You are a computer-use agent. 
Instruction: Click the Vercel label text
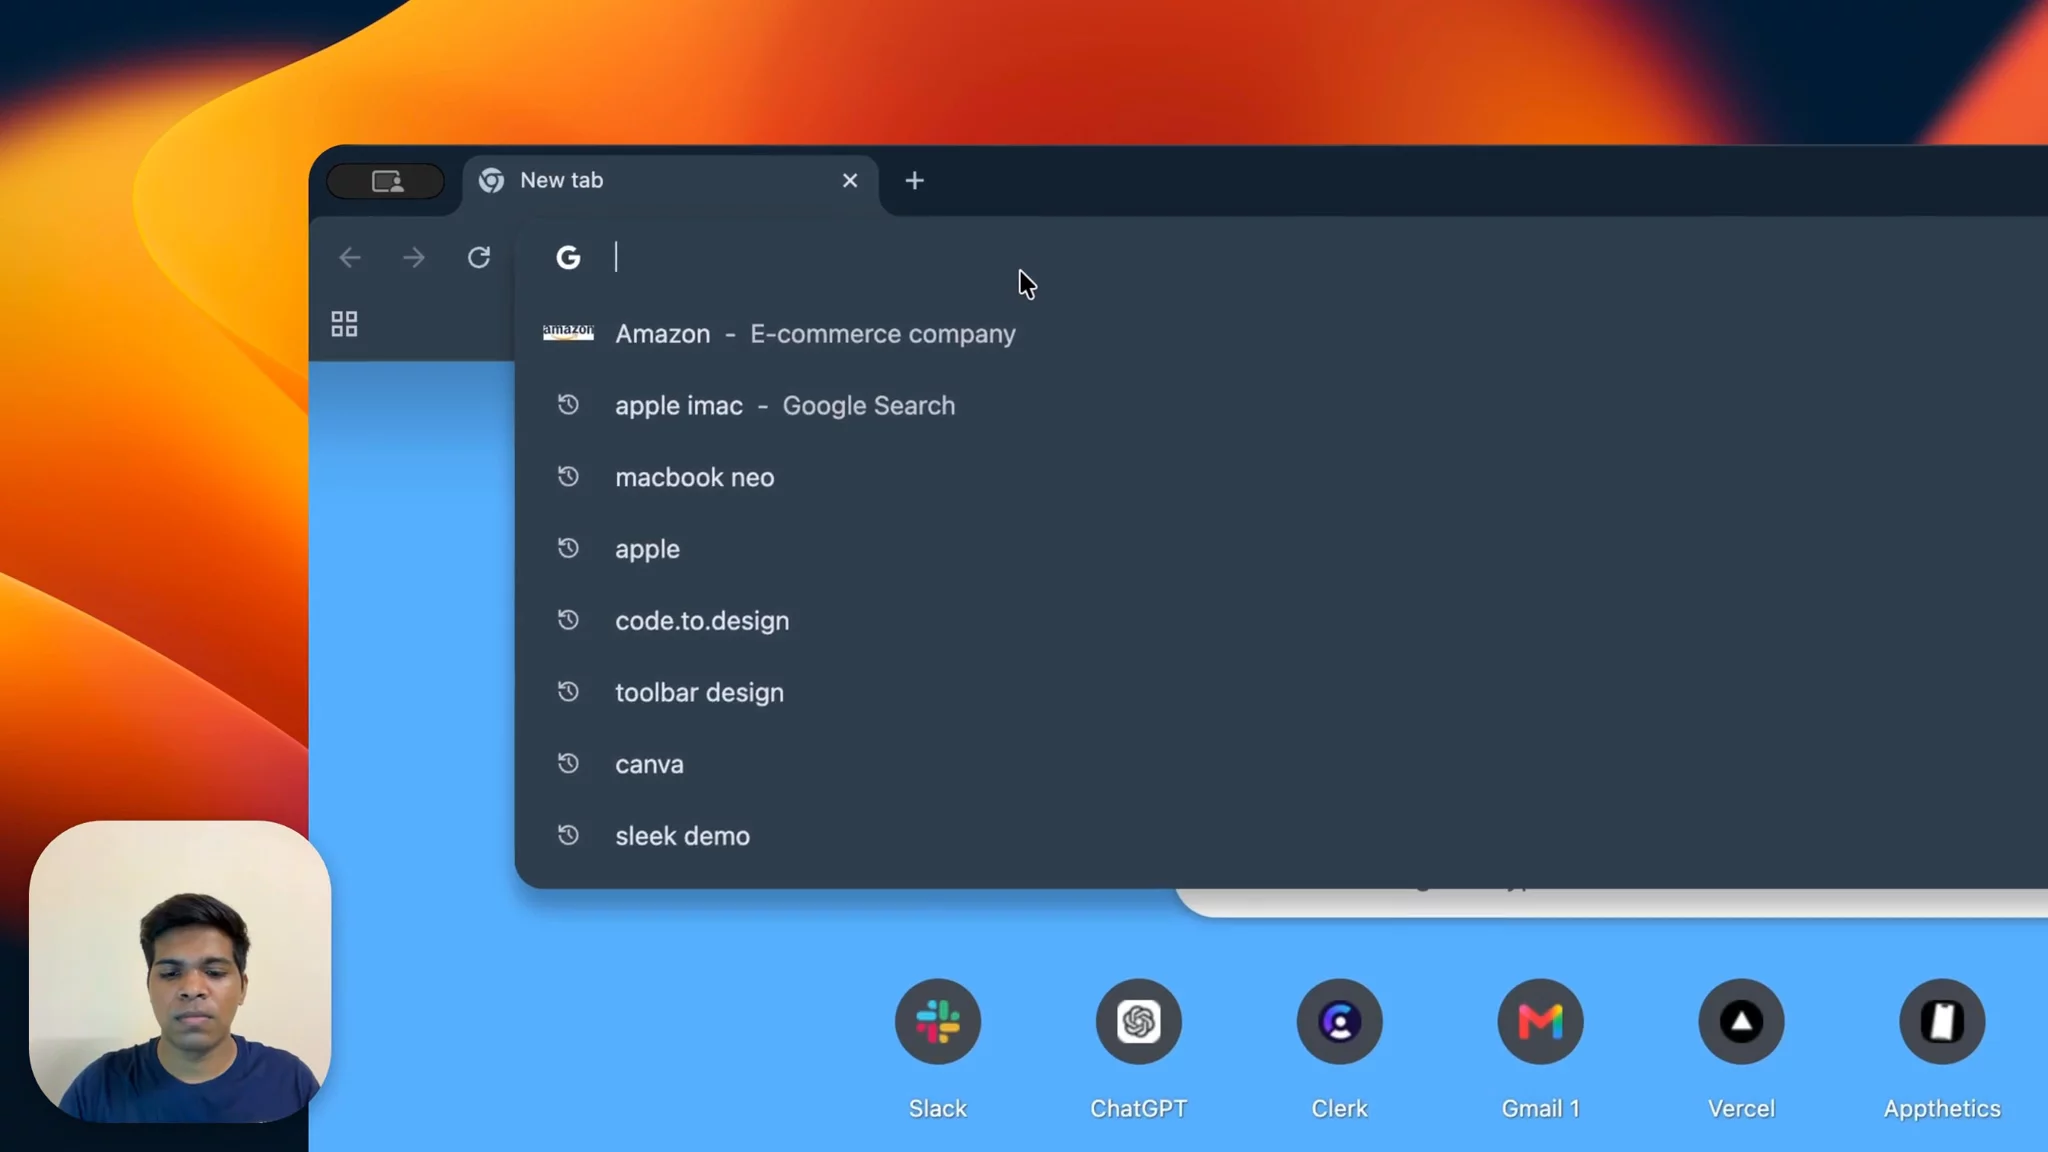coord(1742,1109)
